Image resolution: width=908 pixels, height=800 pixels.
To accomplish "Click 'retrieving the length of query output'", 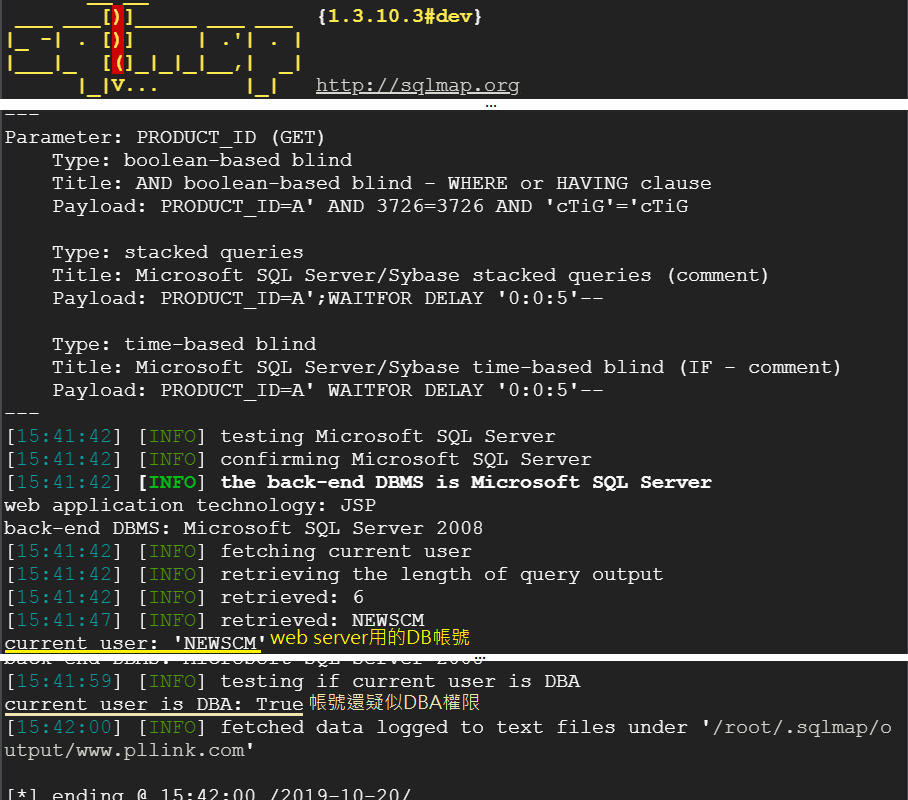I will pos(335,575).
